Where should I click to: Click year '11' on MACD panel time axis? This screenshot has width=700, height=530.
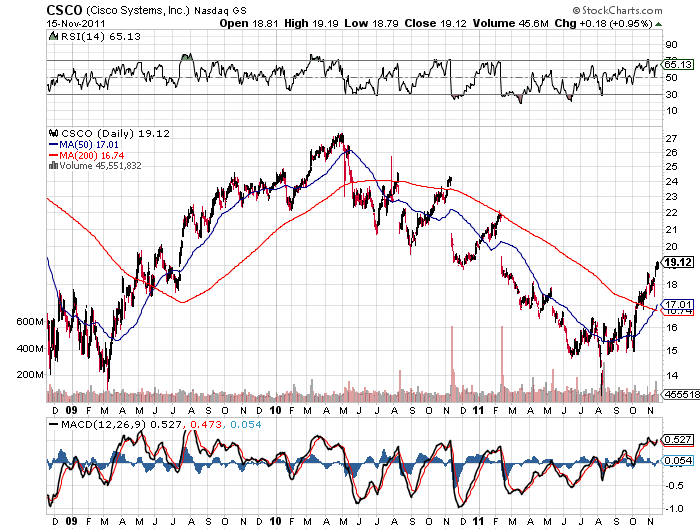478,521
